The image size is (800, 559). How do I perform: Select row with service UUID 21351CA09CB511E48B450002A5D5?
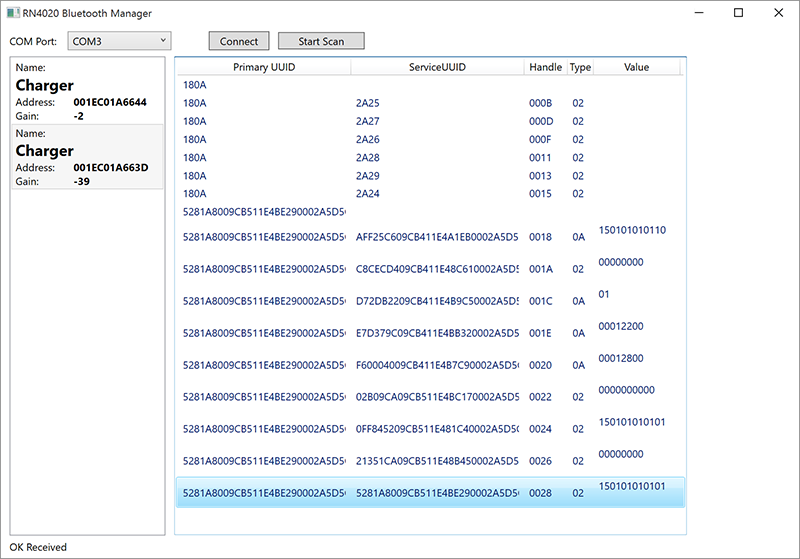pyautogui.click(x=430, y=461)
